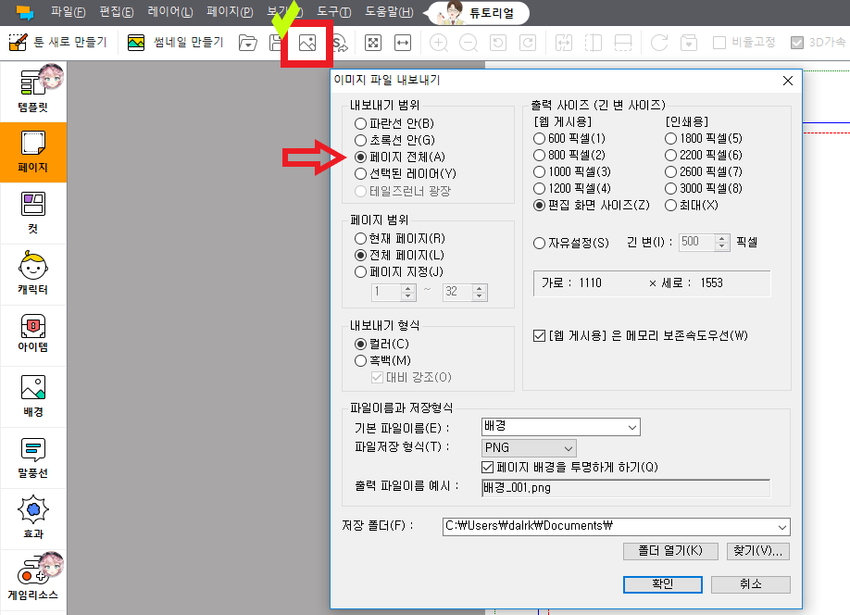Select 흑백(M) export format
This screenshot has height=615, width=850.
tap(382, 361)
